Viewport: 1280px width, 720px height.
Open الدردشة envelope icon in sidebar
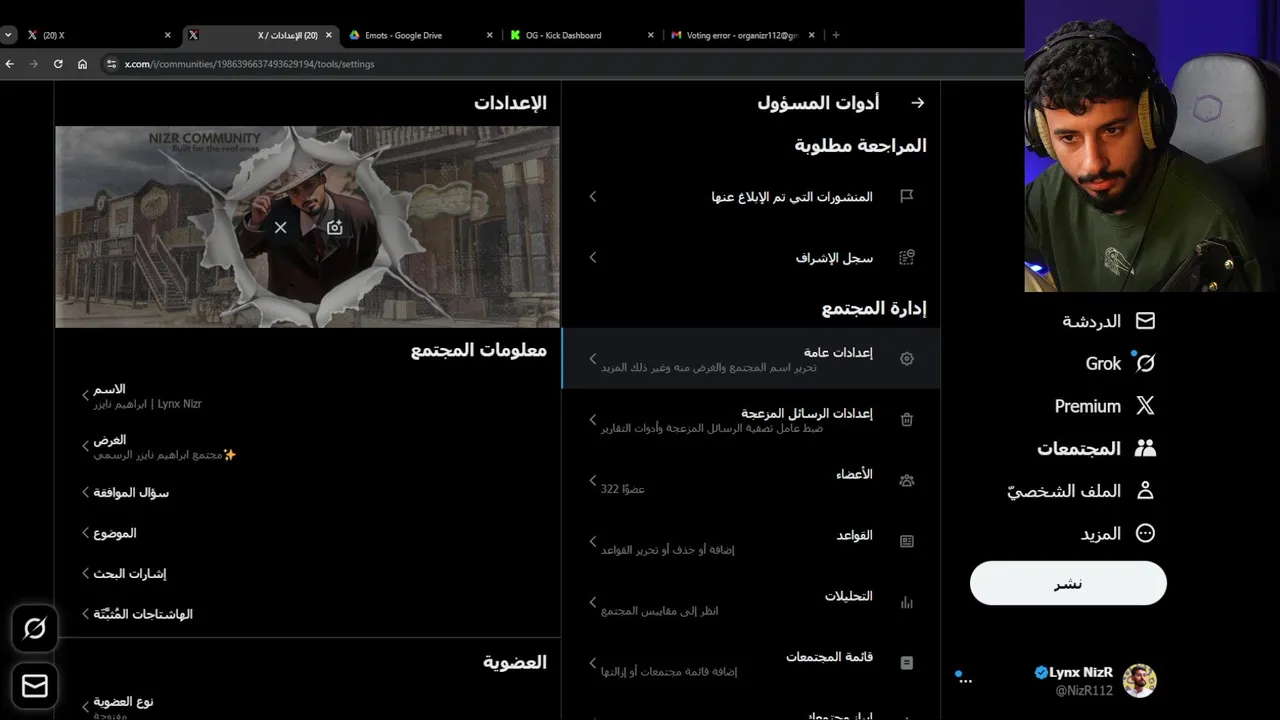point(1146,321)
